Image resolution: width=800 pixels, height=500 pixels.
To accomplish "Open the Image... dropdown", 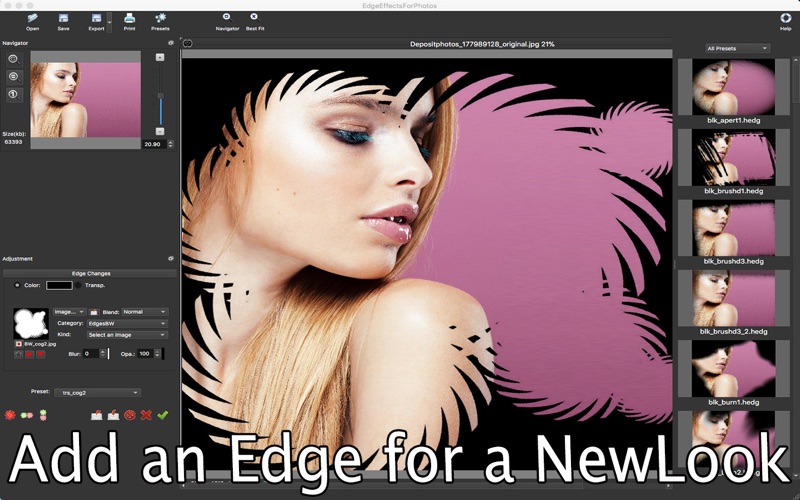I will (69, 312).
